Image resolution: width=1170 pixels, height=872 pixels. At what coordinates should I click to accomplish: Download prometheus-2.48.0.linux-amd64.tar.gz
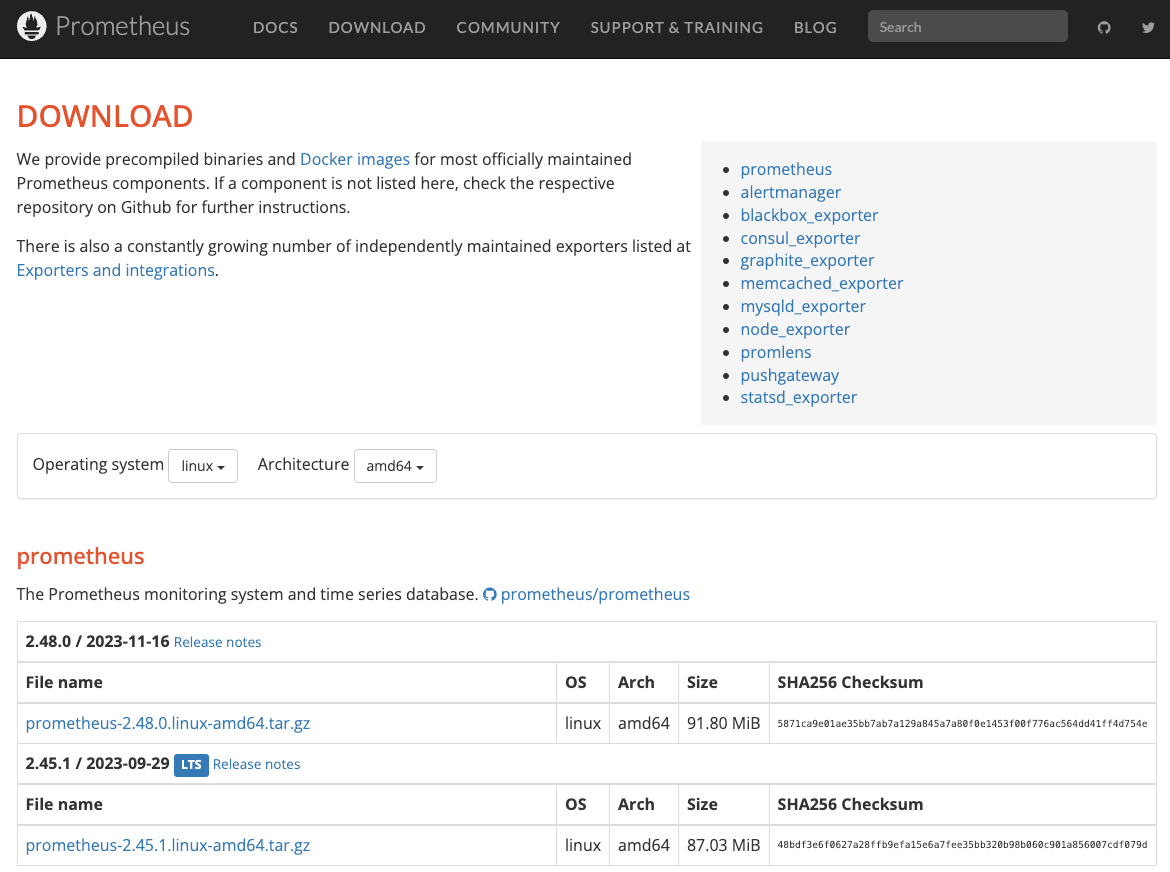[168, 724]
